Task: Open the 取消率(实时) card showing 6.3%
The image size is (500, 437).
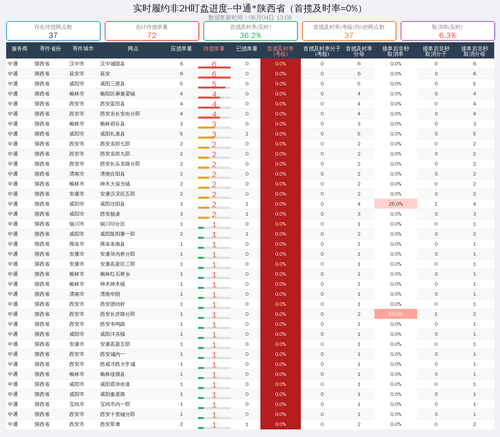Action: (447, 31)
